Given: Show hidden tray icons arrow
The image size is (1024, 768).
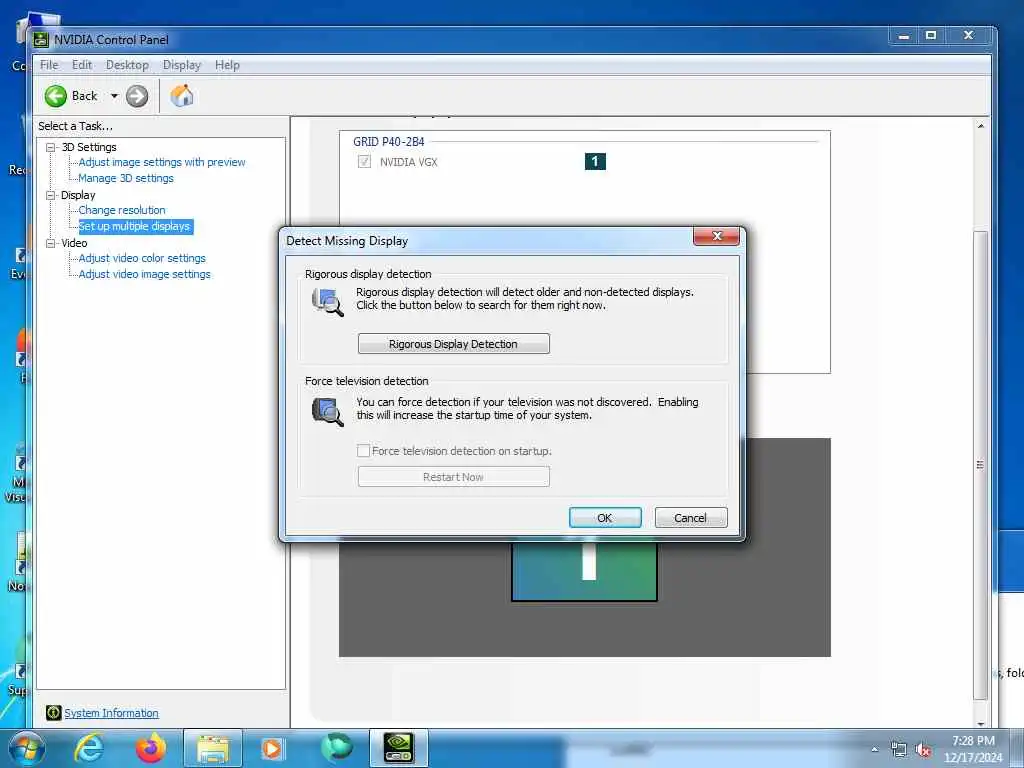Looking at the screenshot, I should pos(874,750).
